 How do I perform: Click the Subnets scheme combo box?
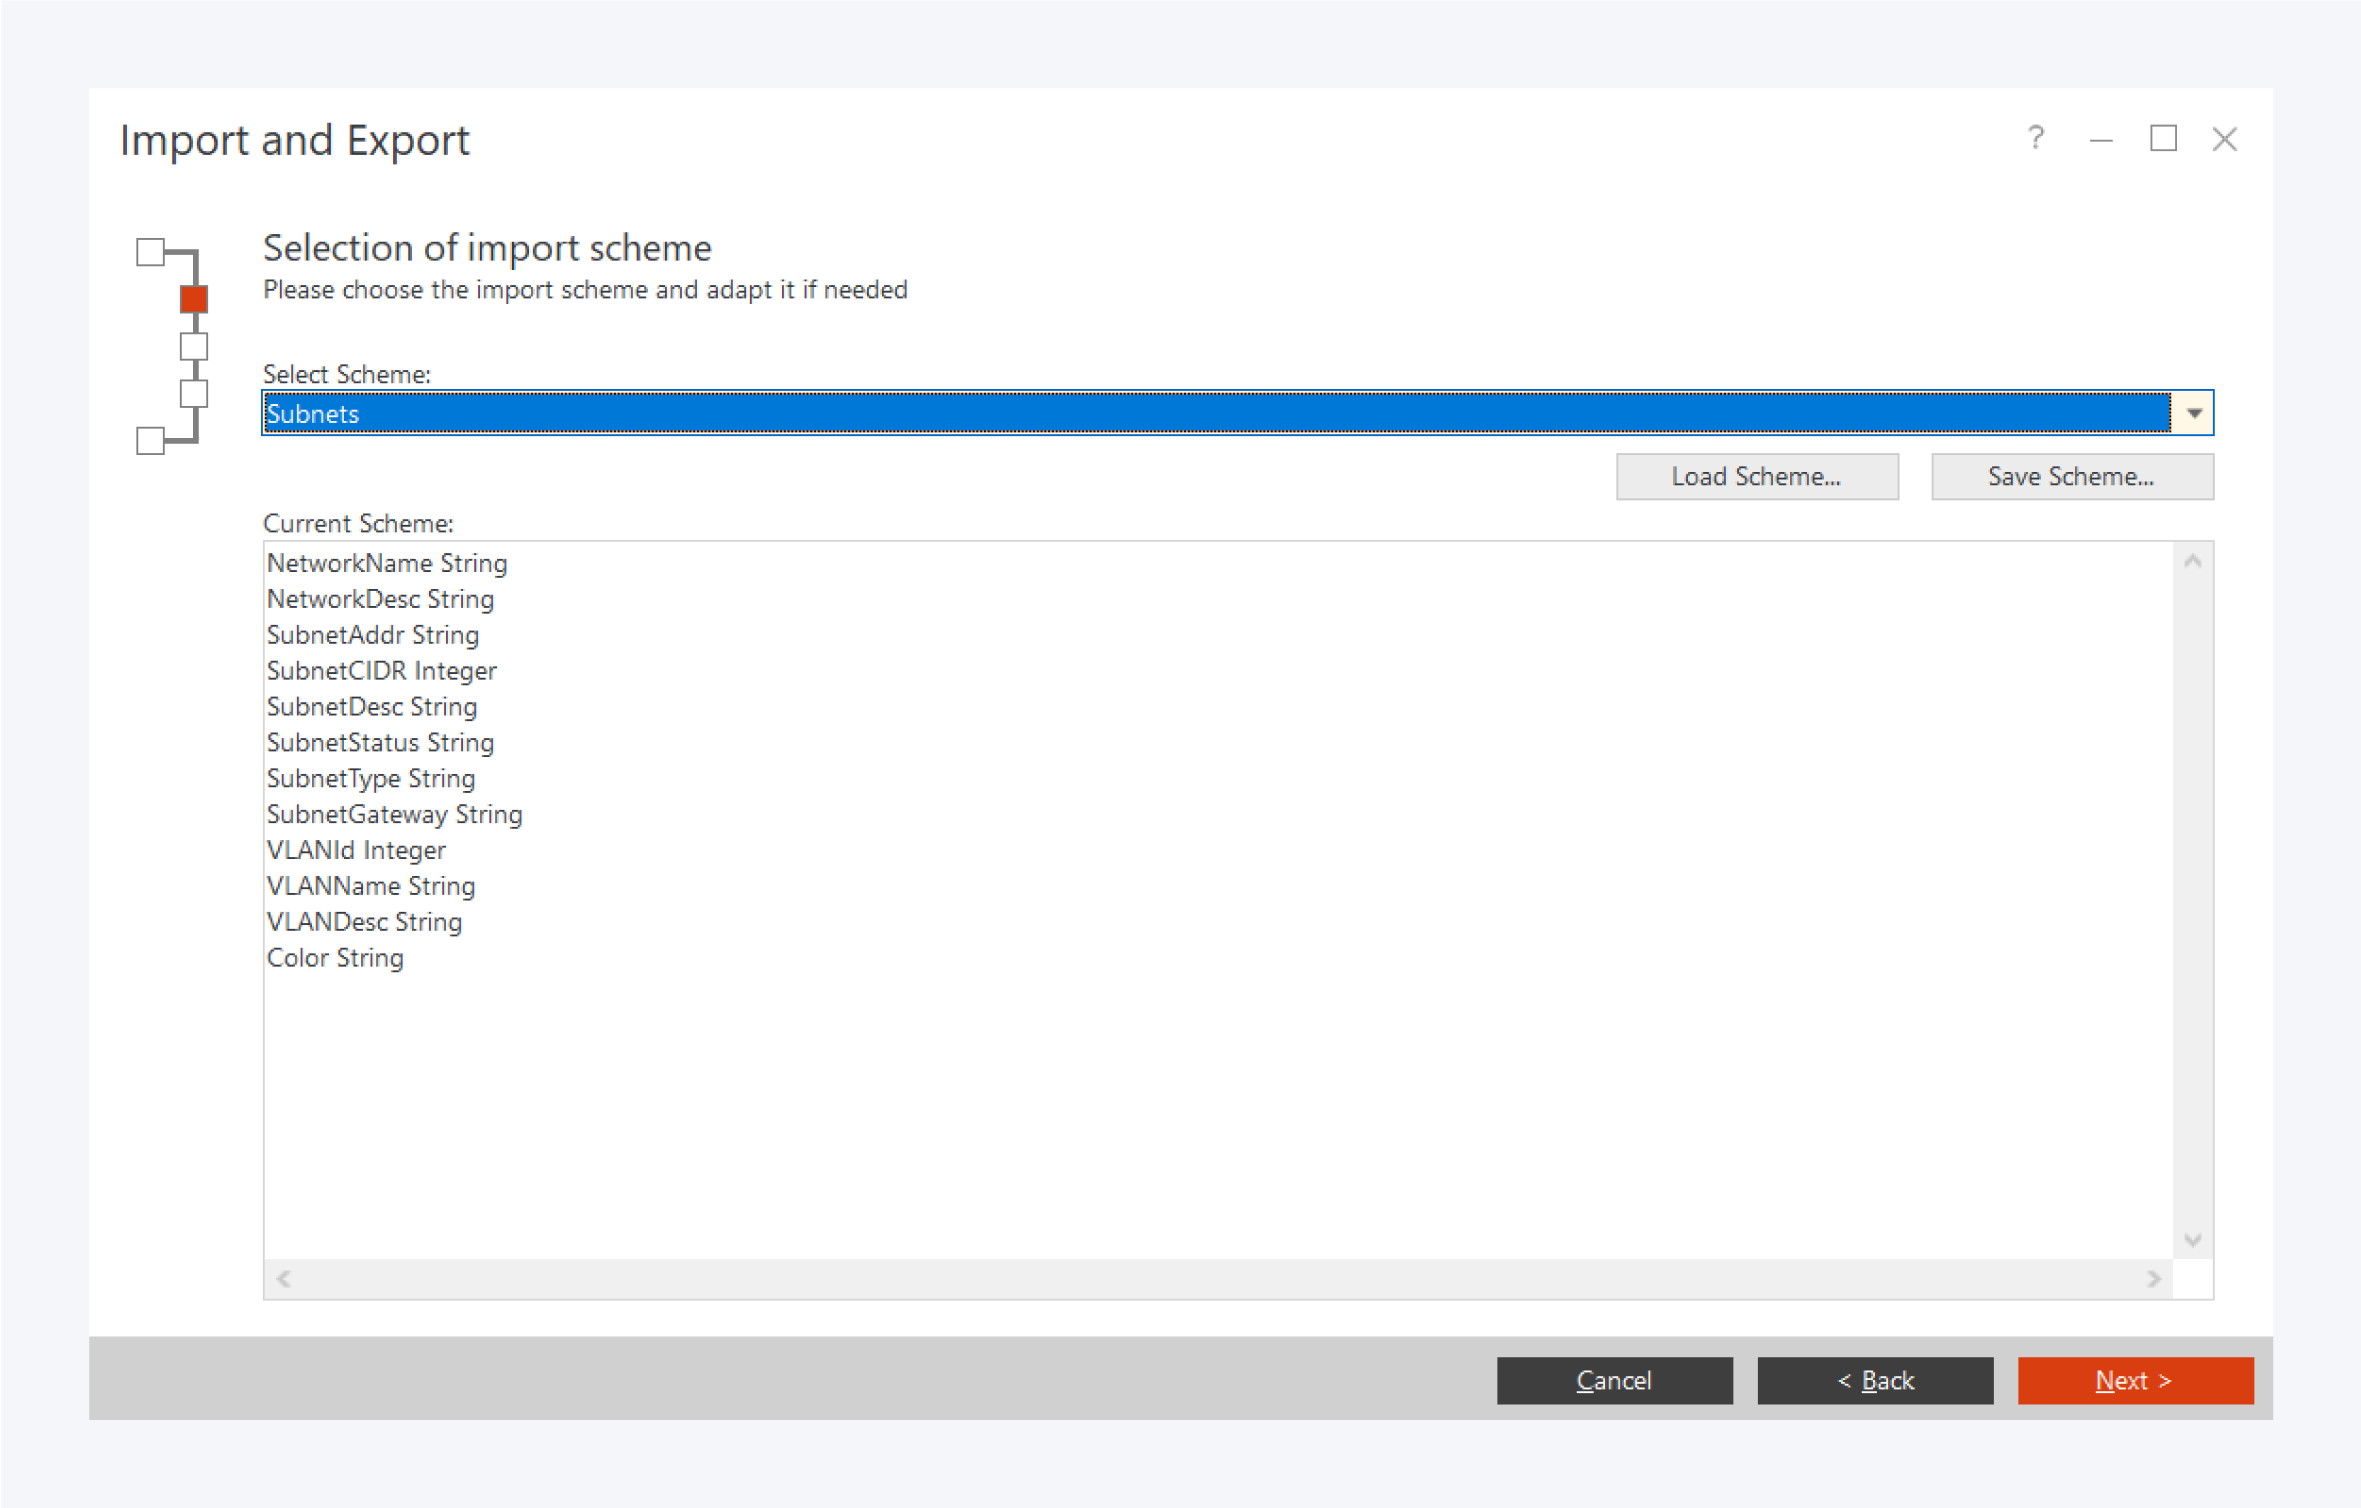pos(1215,413)
